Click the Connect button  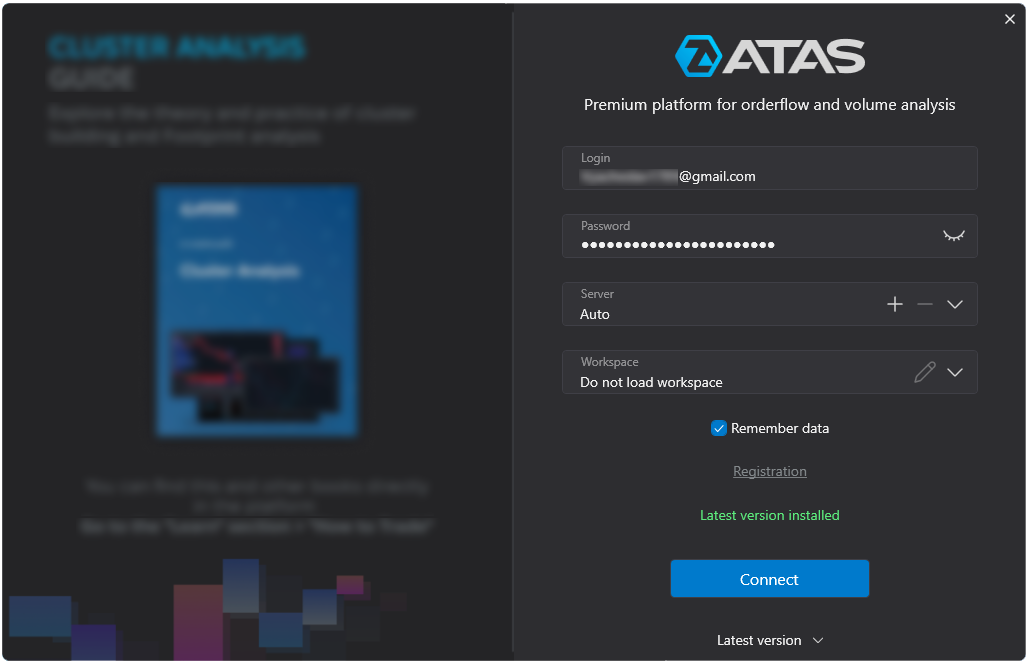pyautogui.click(x=770, y=578)
